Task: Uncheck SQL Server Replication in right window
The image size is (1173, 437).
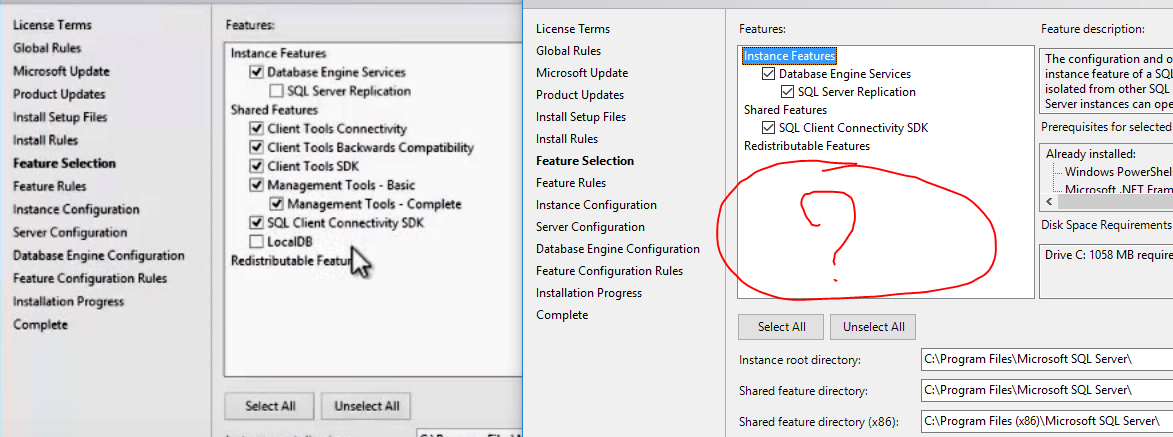Action: tap(787, 92)
